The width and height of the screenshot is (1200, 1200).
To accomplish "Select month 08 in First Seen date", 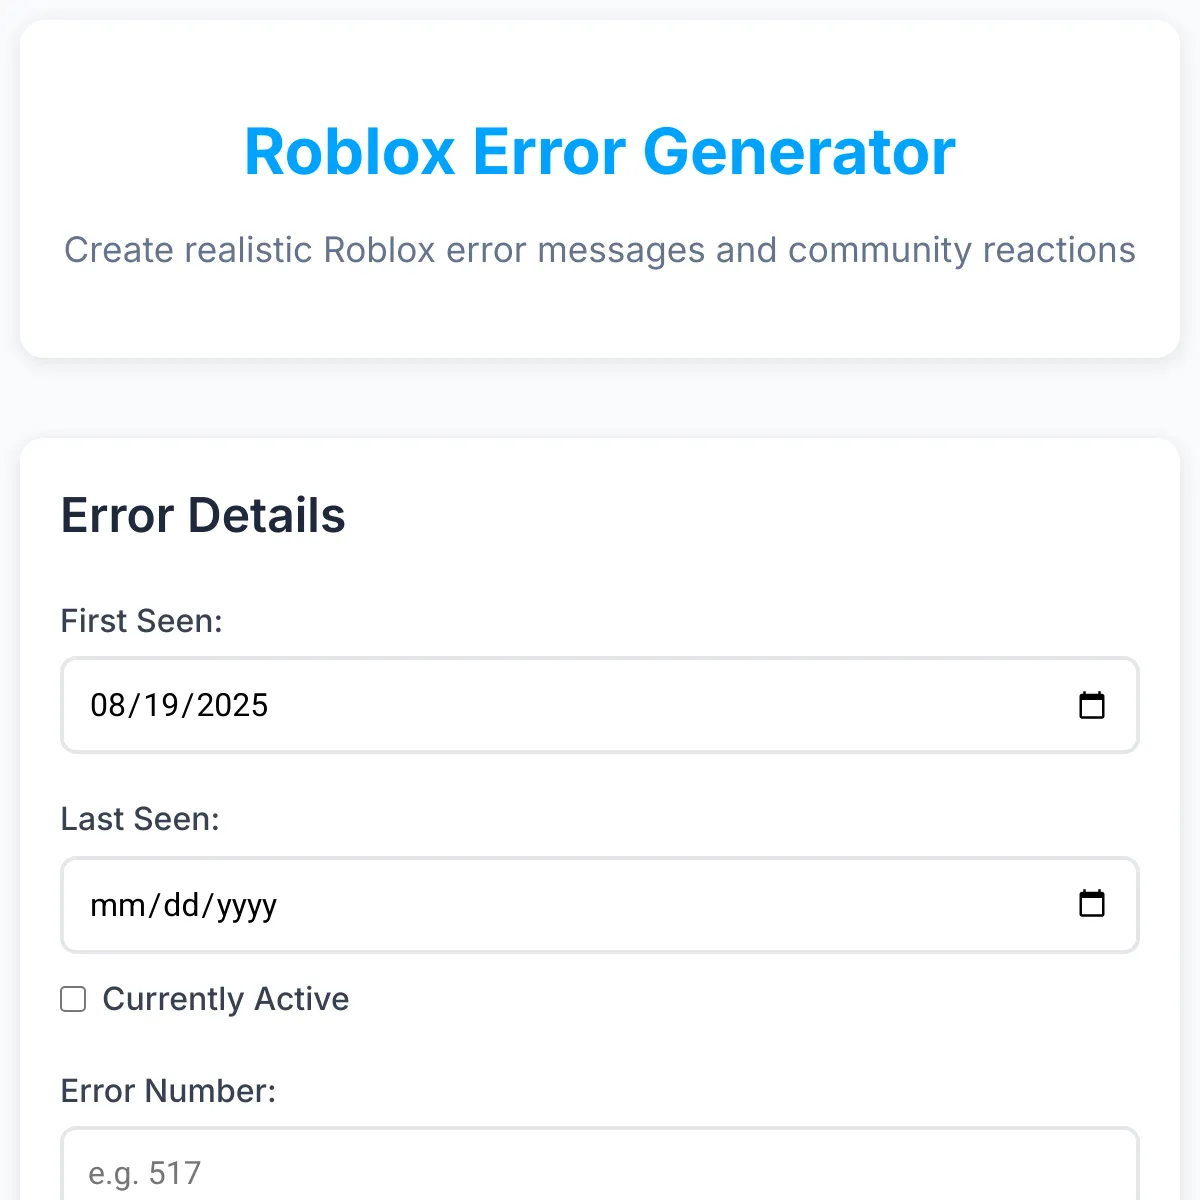I will (108, 705).
